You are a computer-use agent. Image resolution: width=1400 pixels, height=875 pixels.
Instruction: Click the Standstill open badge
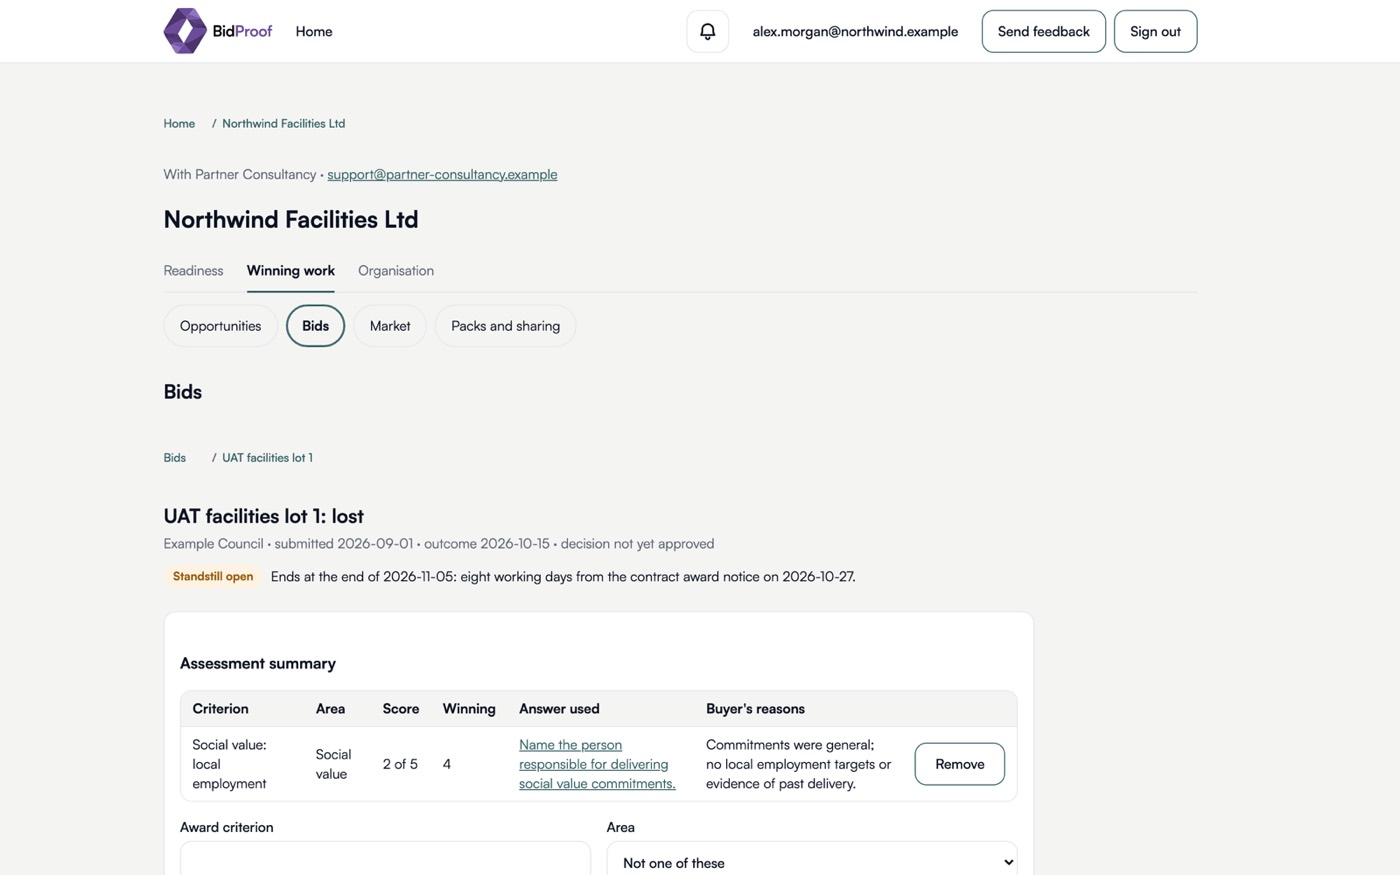coord(213,576)
